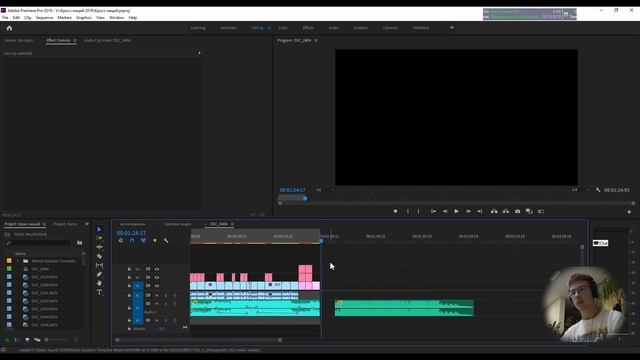This screenshot has width=640, height=360.
Task: Switch to Effects workspace tab
Action: point(308,28)
